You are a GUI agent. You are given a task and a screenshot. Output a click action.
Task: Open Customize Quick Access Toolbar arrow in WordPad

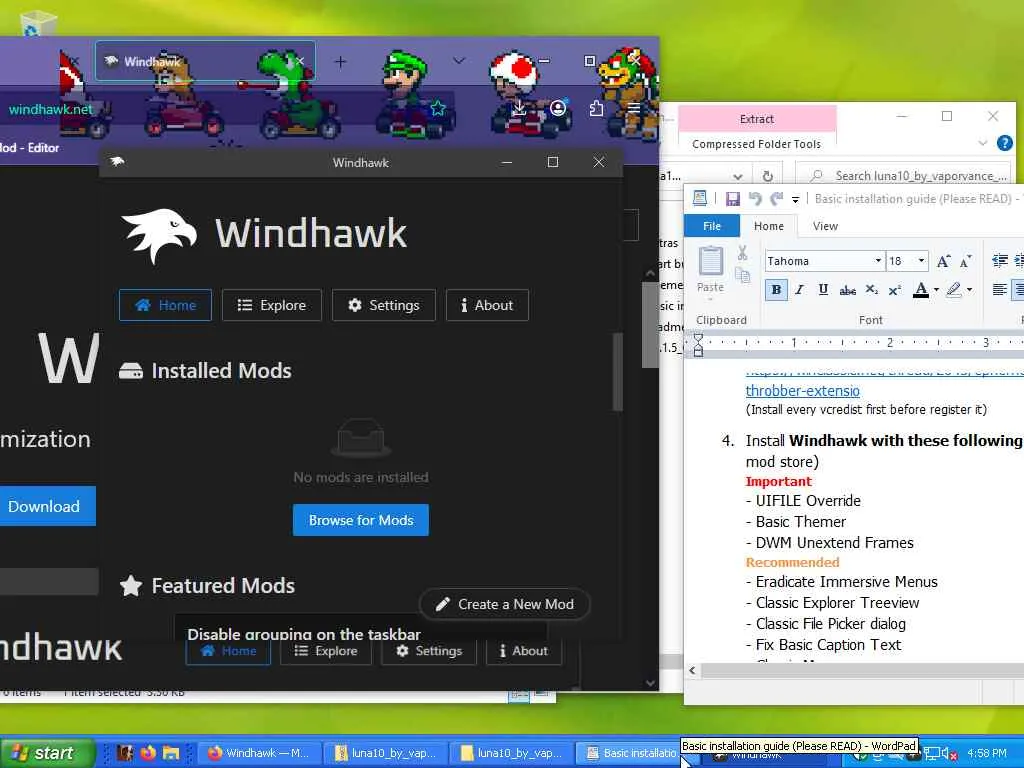(795, 200)
